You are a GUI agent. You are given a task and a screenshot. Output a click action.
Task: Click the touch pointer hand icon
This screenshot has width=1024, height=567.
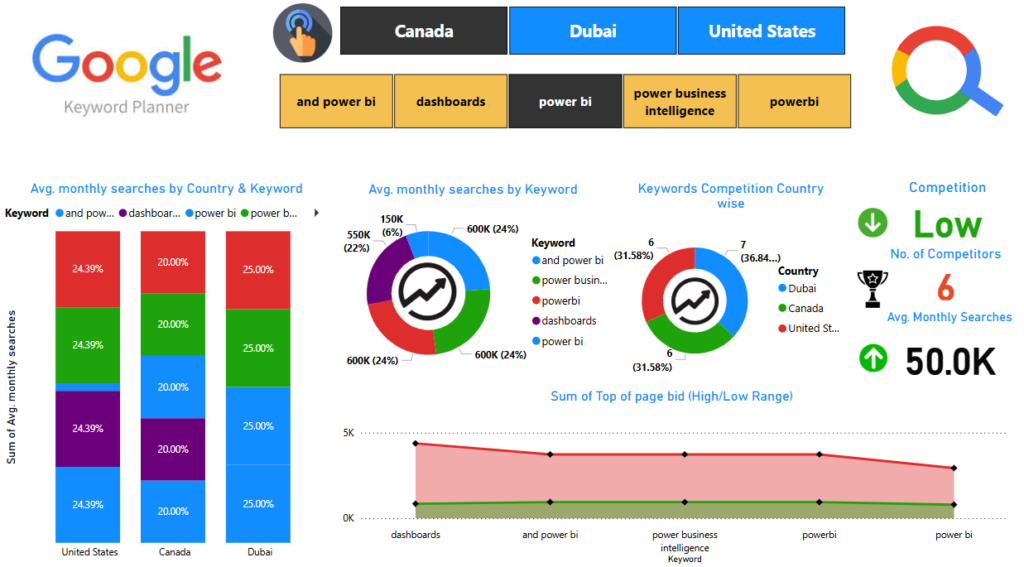coord(302,33)
